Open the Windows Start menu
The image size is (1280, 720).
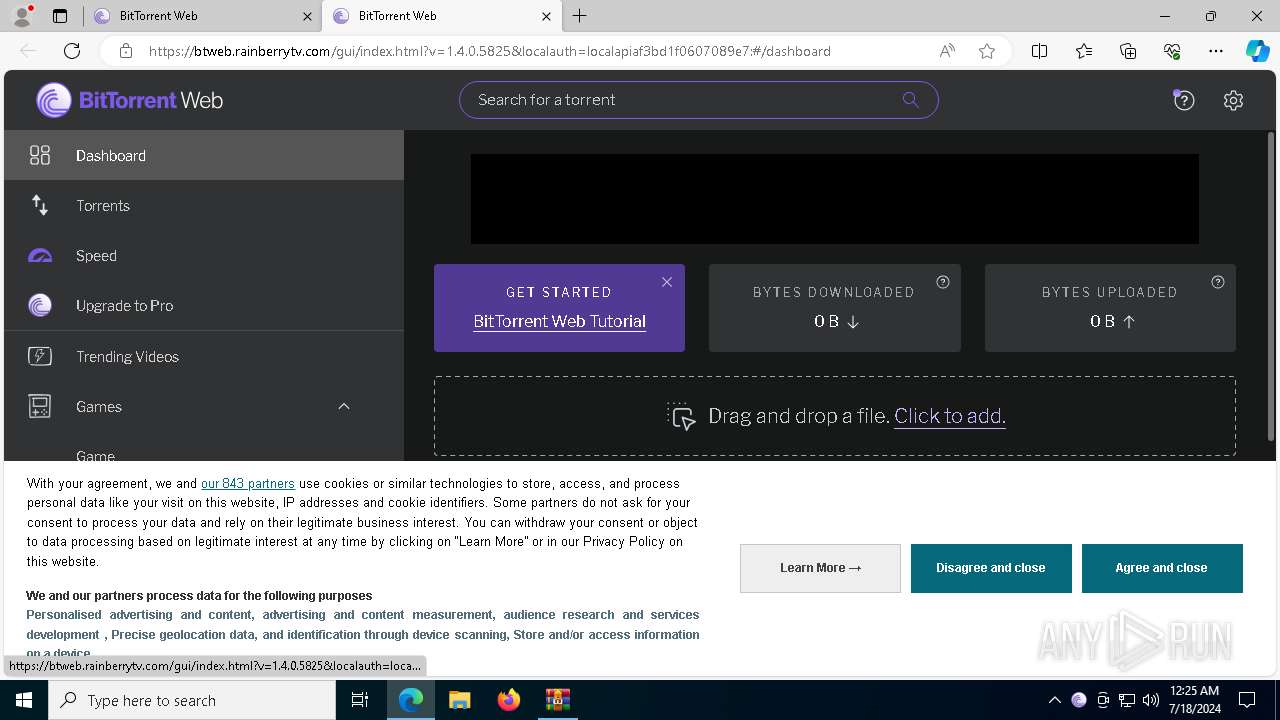click(24, 700)
